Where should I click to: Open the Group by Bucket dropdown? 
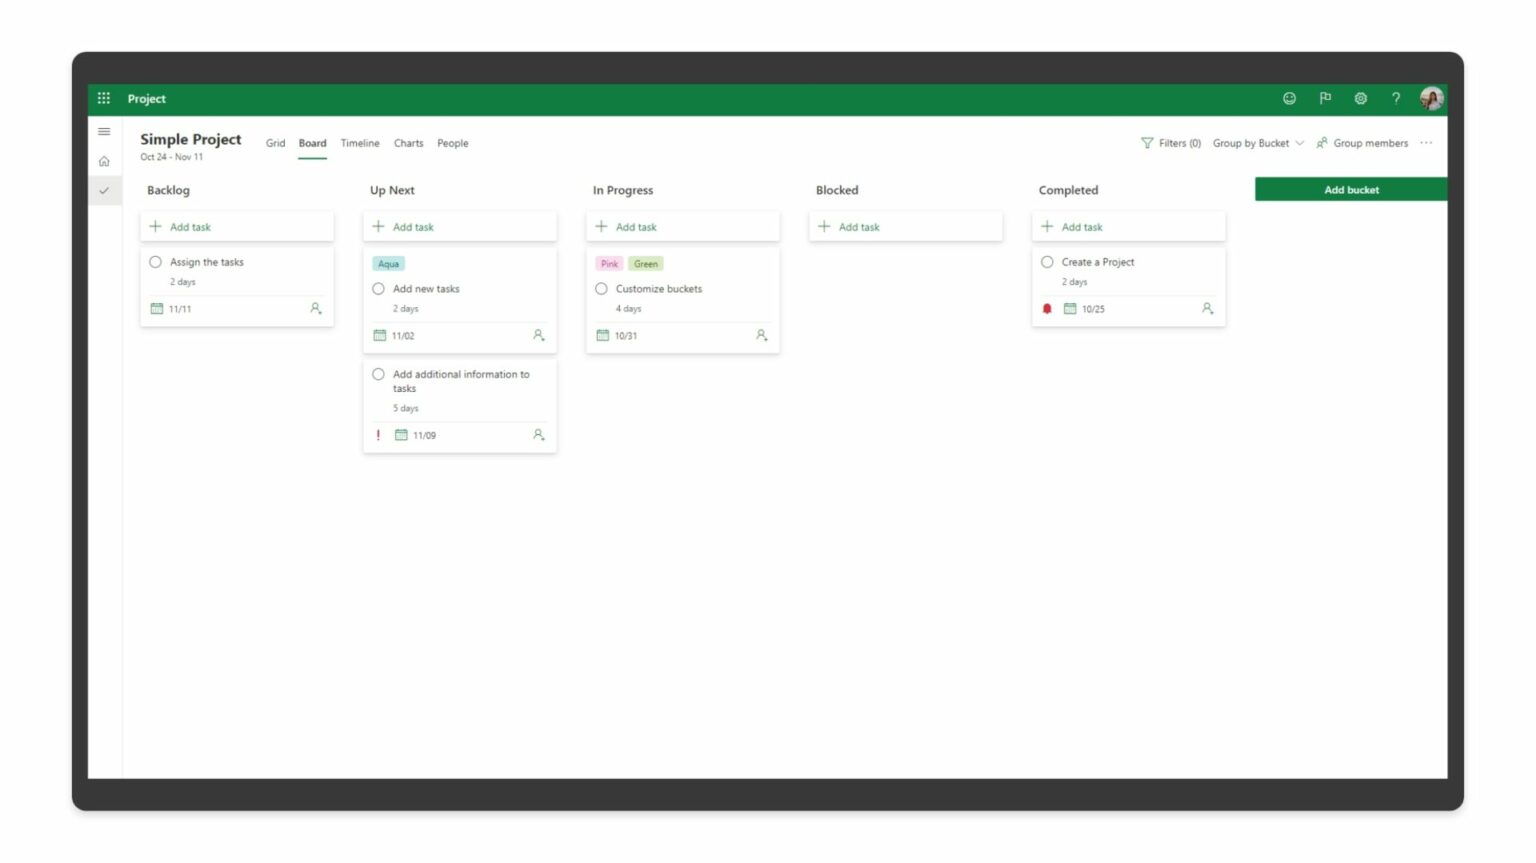(1255, 143)
